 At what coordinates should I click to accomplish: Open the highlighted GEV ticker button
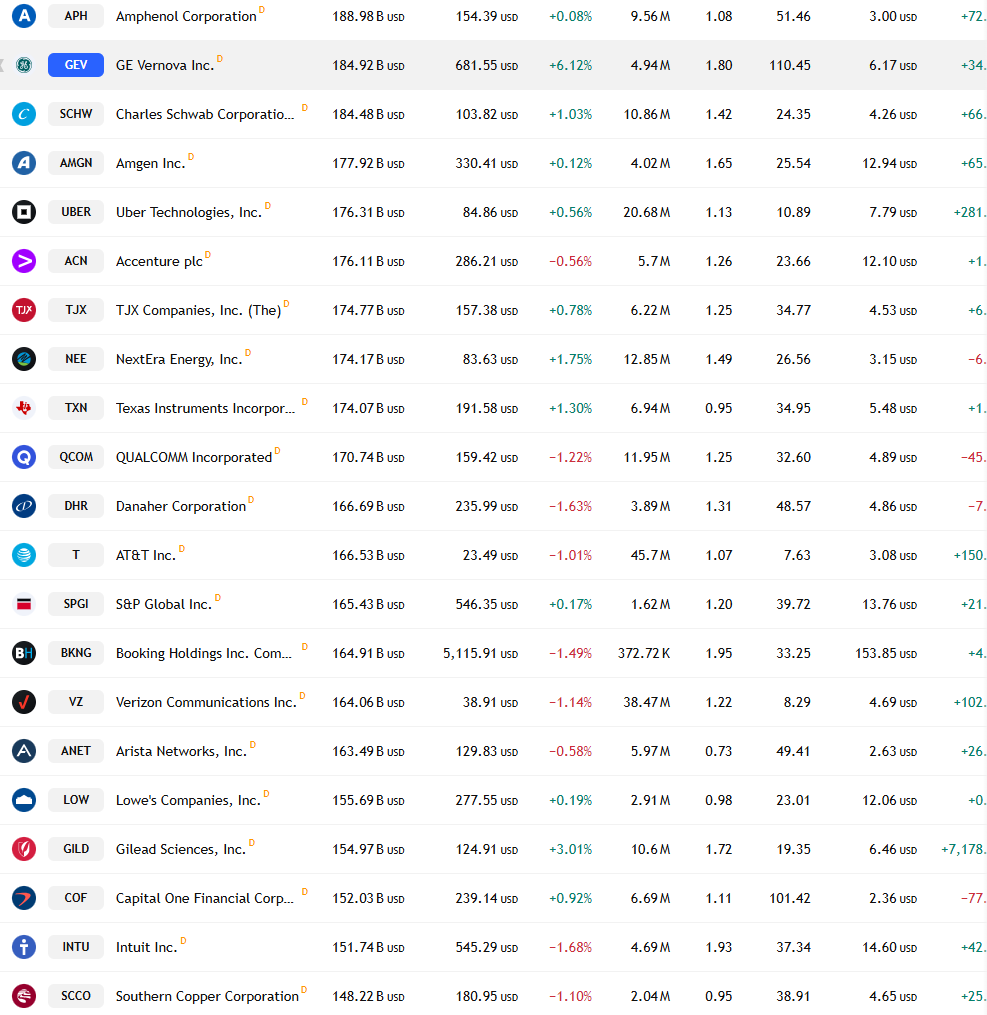(x=76, y=65)
